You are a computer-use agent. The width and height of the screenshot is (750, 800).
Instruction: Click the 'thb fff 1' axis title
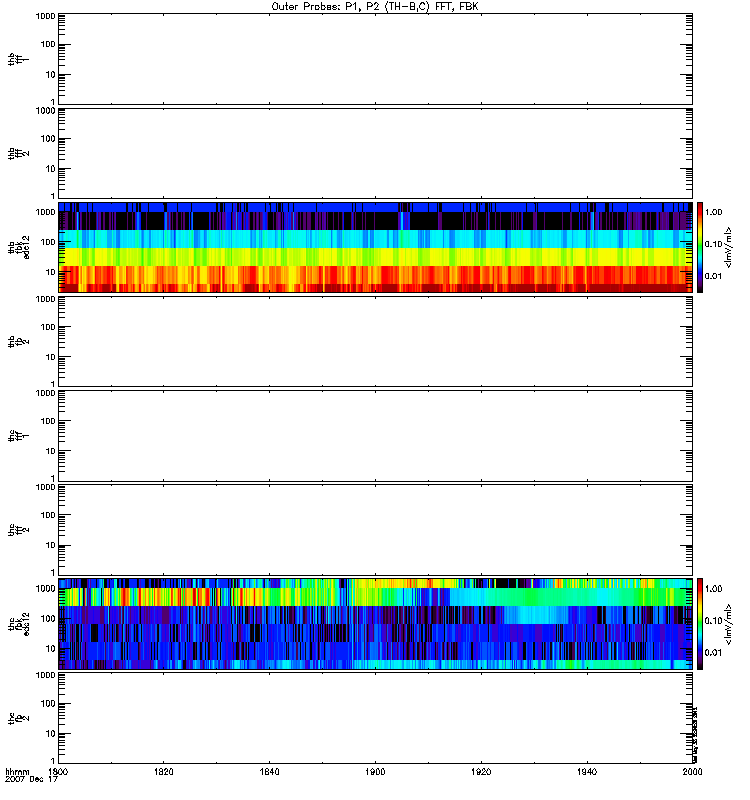coord(18,59)
